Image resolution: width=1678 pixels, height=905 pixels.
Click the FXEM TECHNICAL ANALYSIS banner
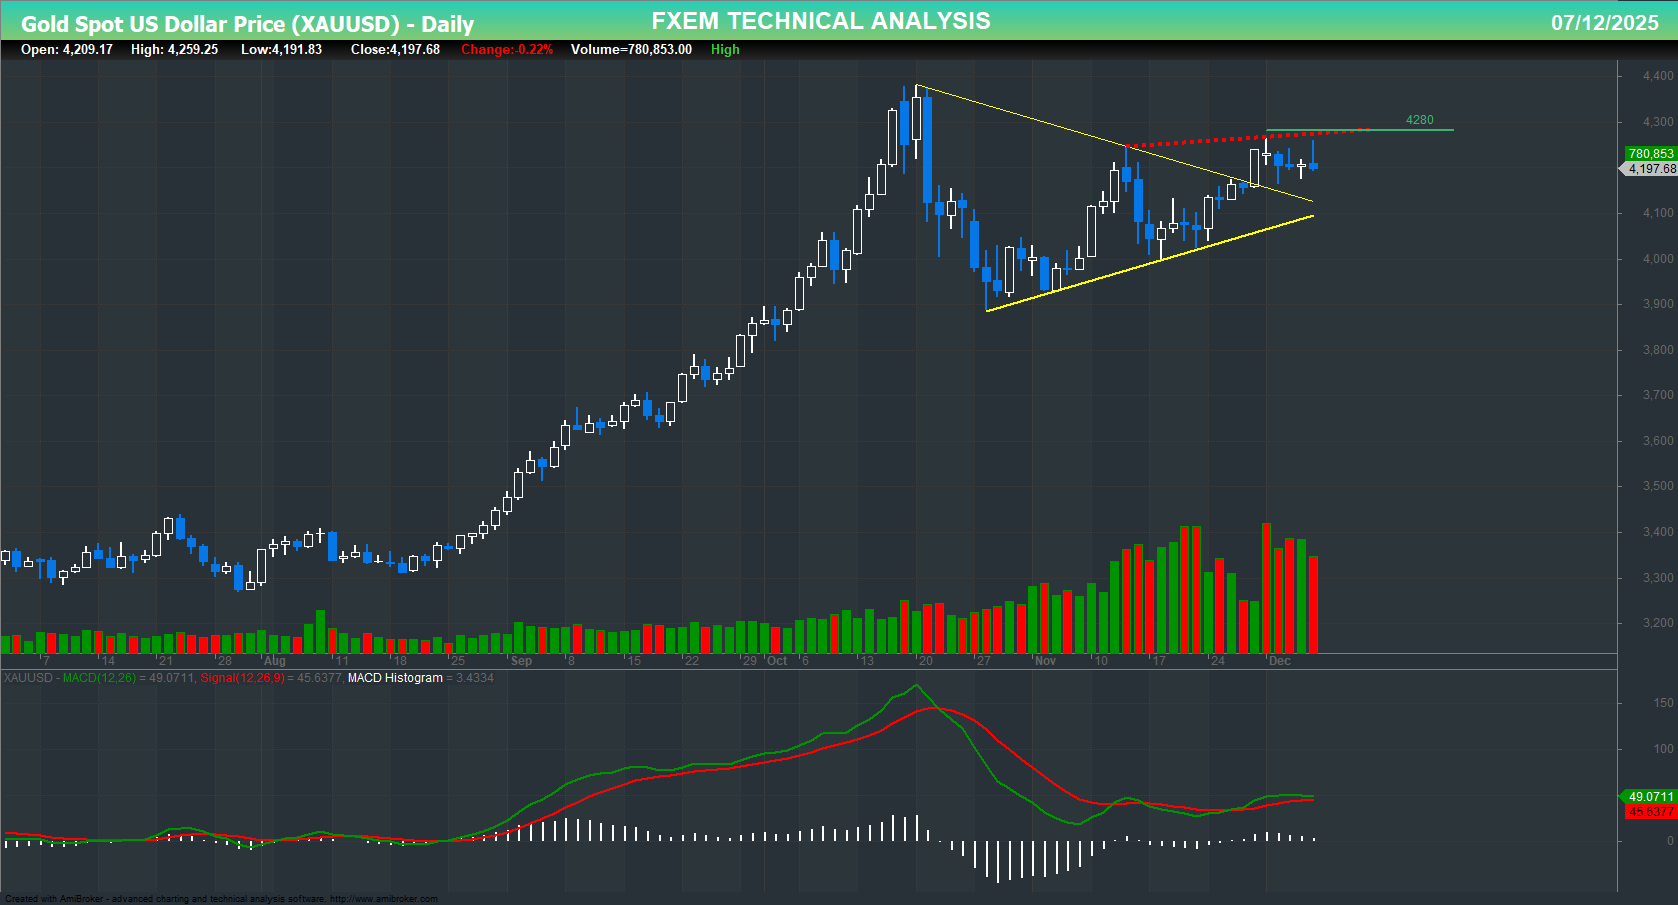[x=820, y=19]
